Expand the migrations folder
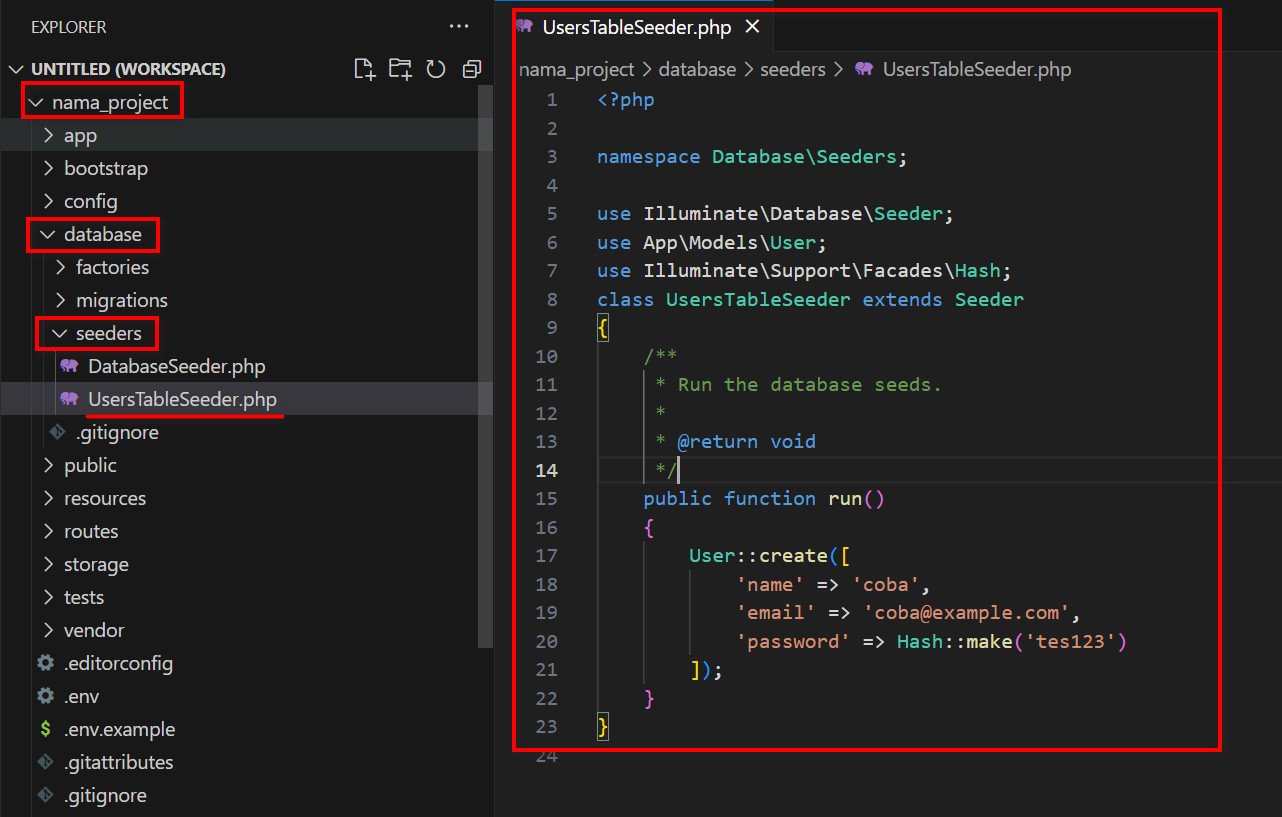 click(61, 300)
